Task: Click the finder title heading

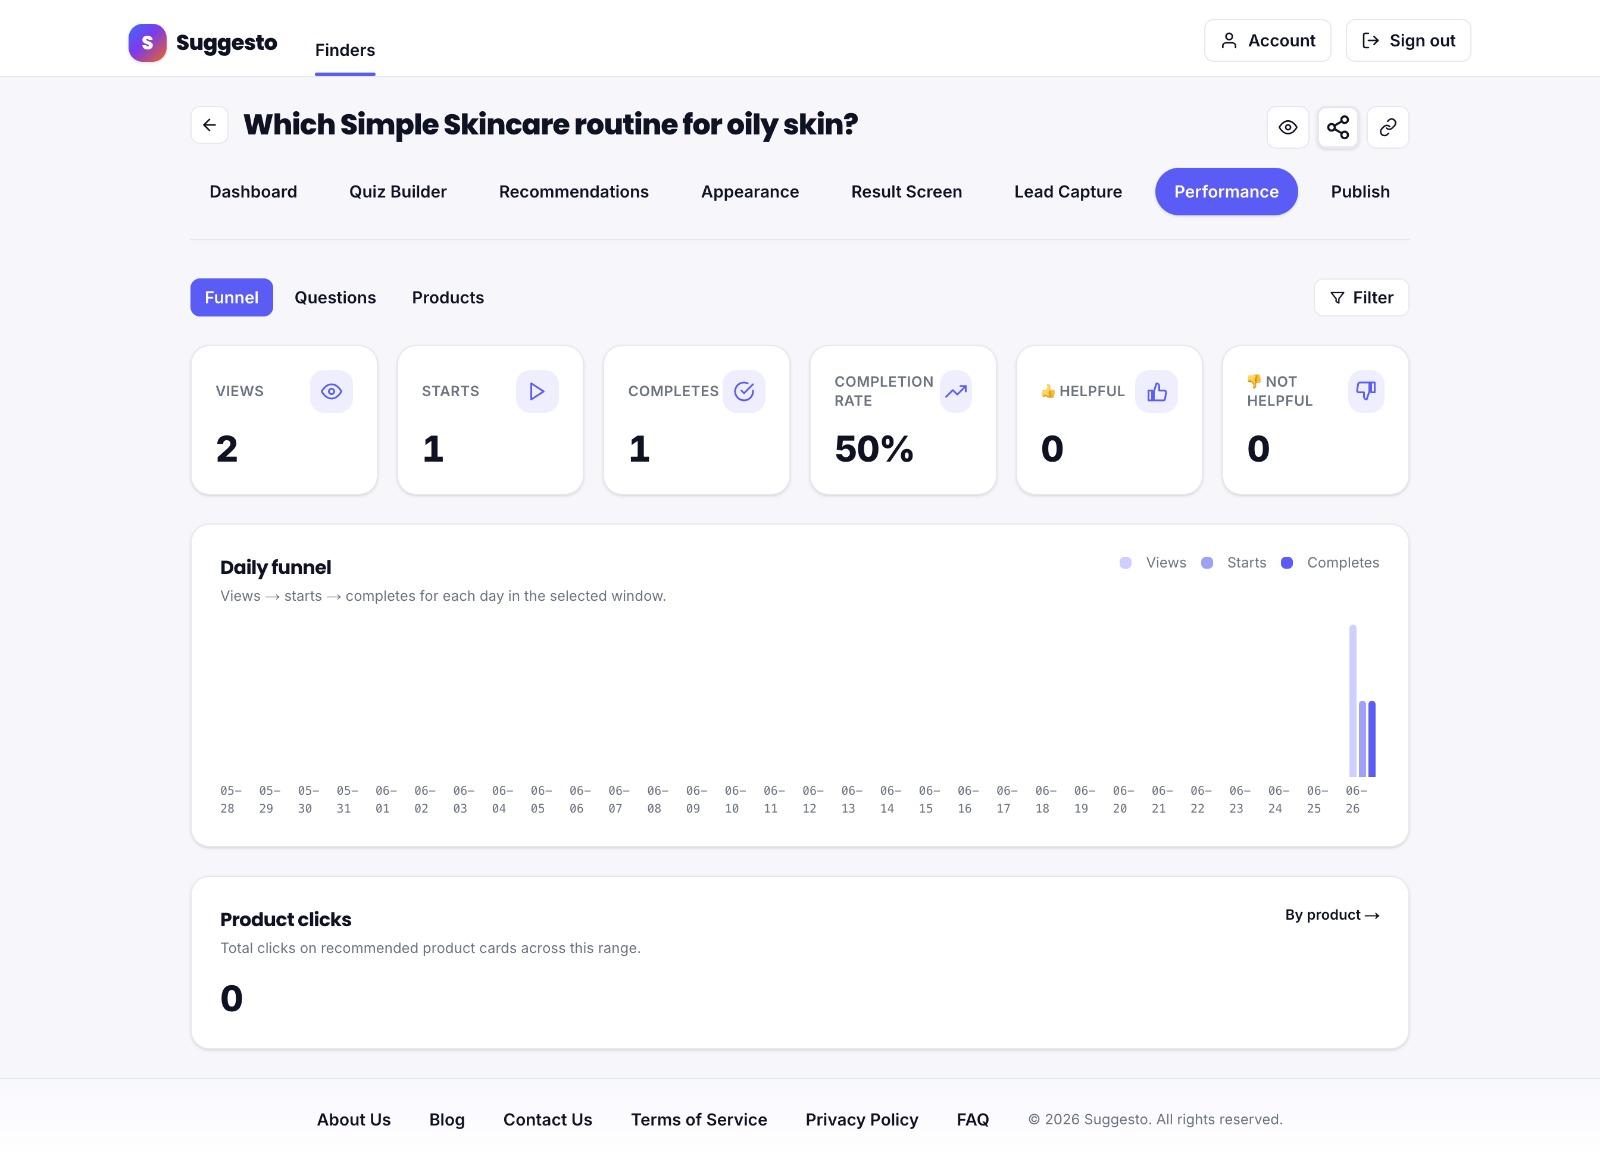Action: pos(551,125)
